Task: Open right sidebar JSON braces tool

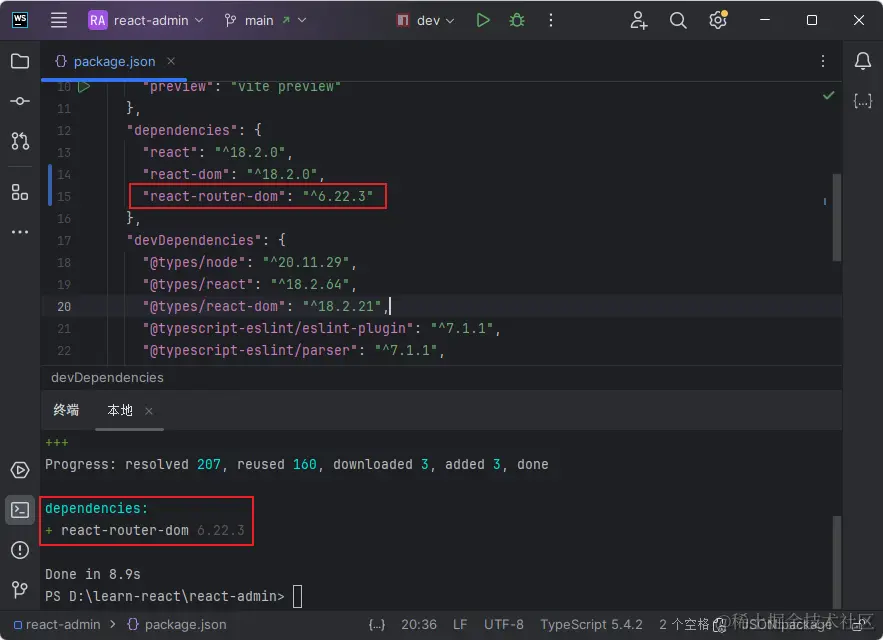Action: point(863,101)
